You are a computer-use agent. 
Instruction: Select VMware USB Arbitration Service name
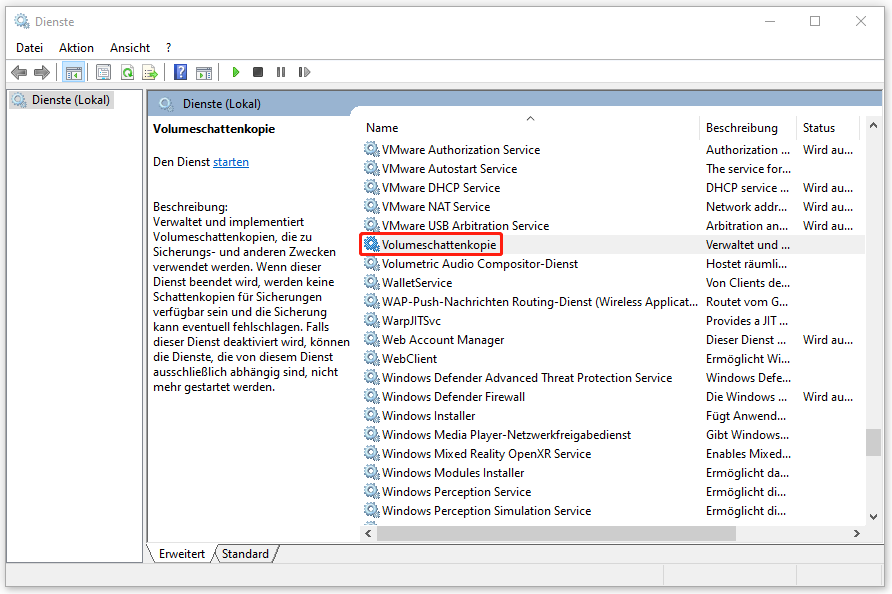(465, 226)
